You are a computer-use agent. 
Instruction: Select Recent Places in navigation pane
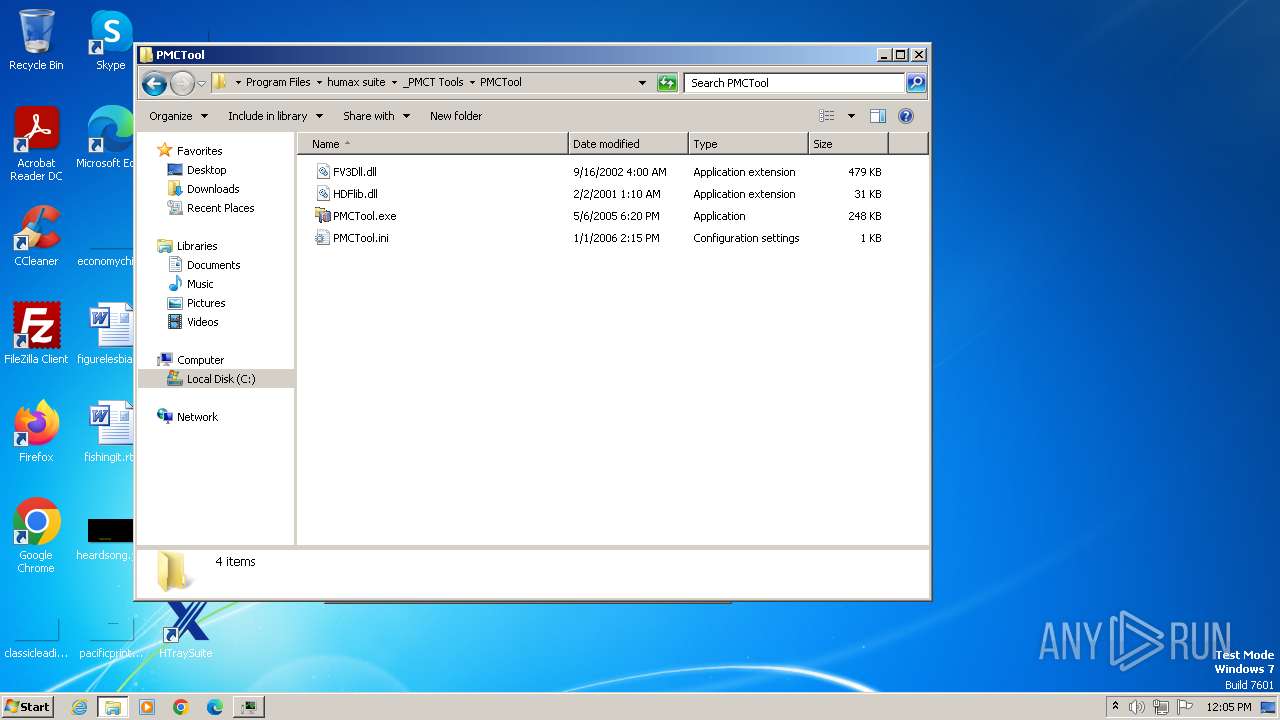click(220, 208)
